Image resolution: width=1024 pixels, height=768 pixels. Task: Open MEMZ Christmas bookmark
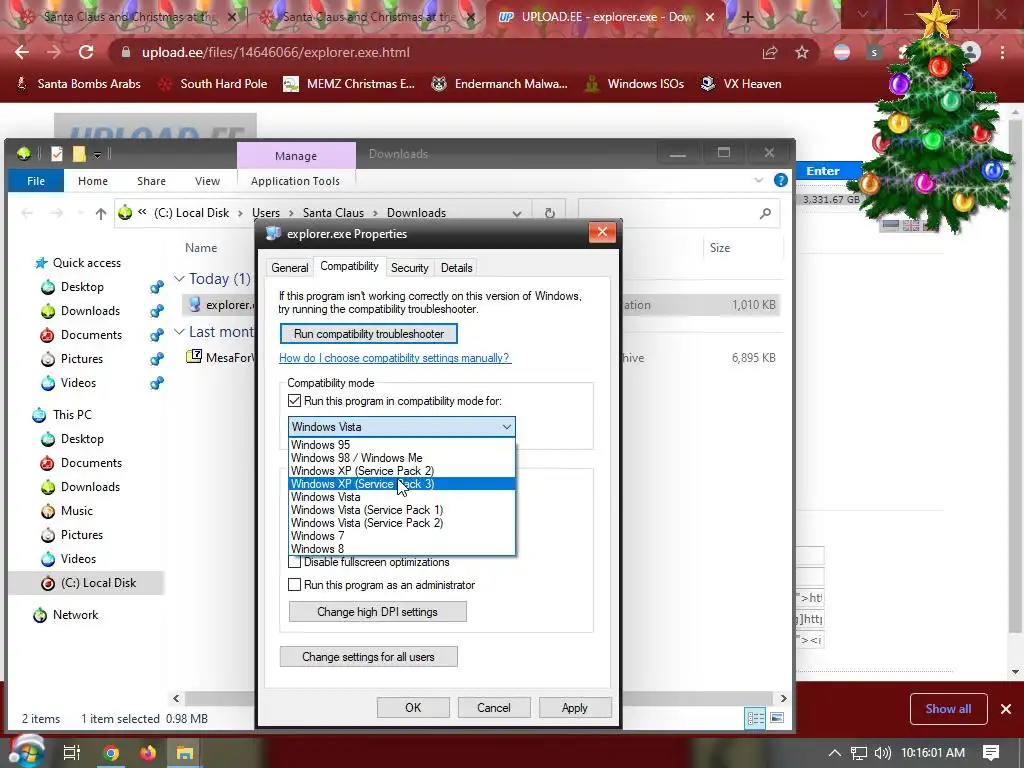[349, 84]
